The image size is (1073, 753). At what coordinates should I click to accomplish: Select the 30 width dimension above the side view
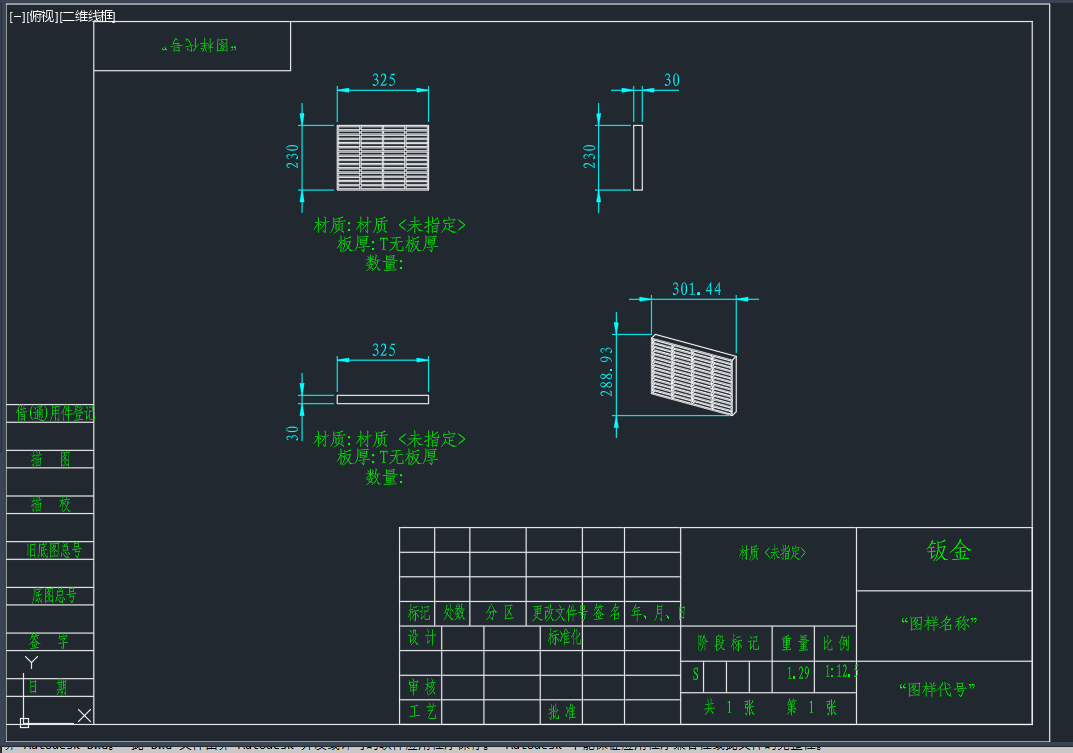coord(672,80)
